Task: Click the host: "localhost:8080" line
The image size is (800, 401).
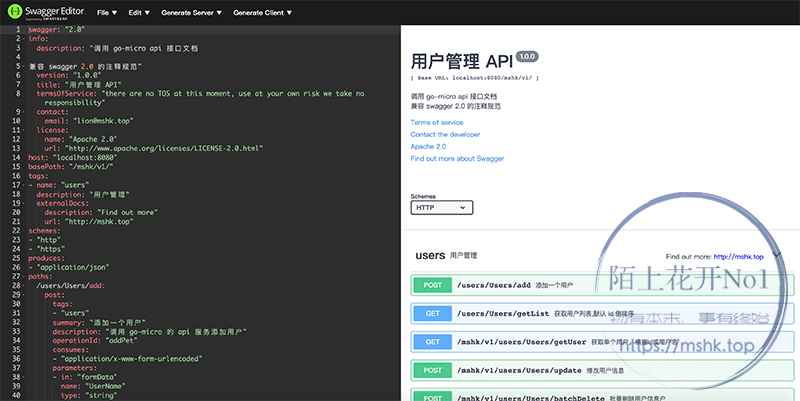Action: click(72, 158)
